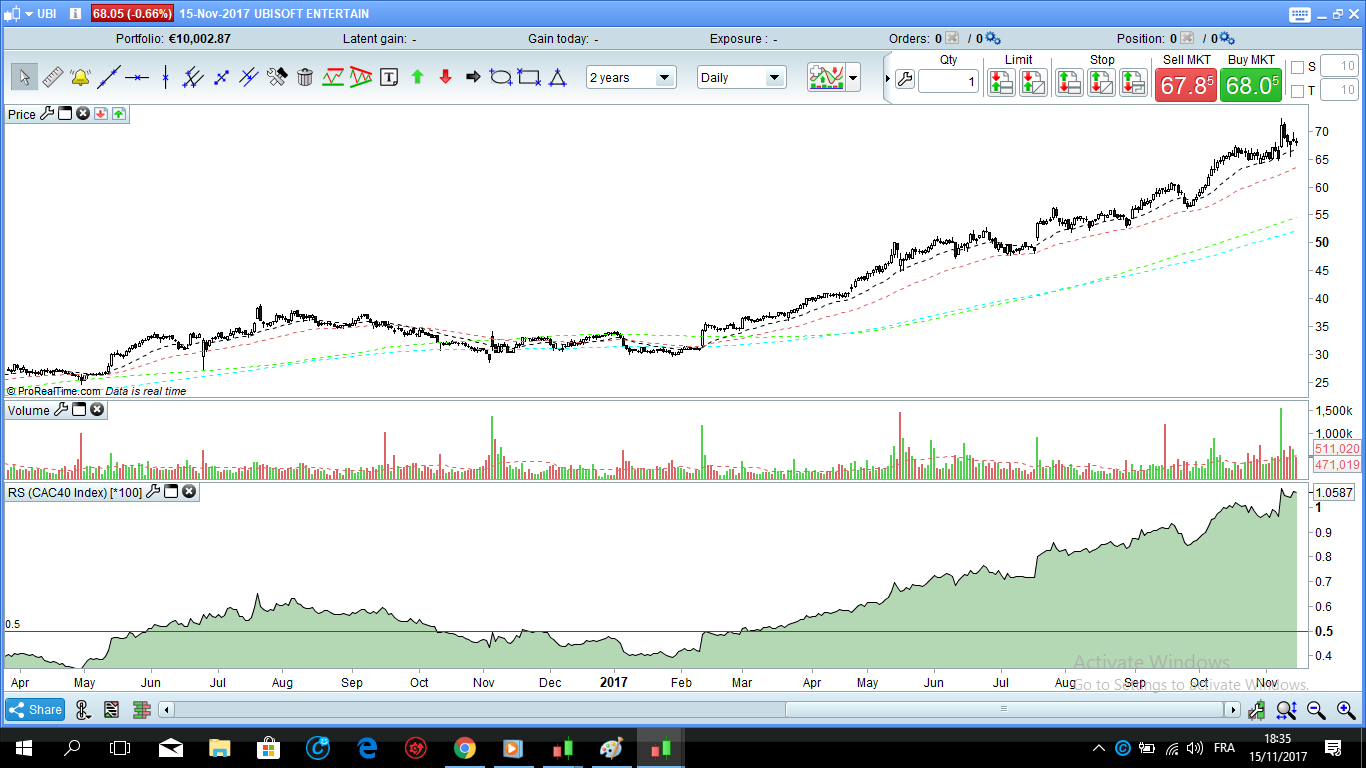Toggle Price panel window maximize icon
The width and height of the screenshot is (1366, 768).
click(65, 114)
